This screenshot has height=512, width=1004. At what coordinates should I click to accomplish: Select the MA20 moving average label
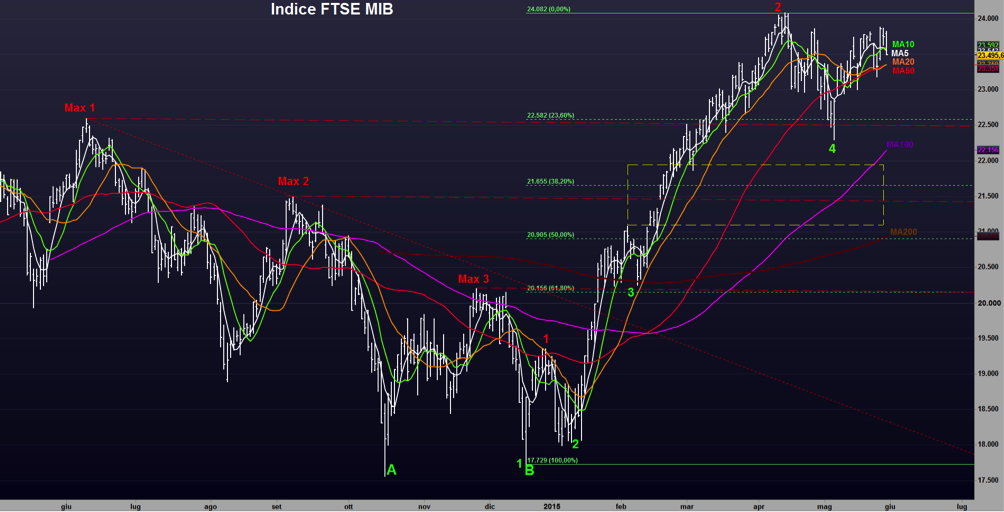pyautogui.click(x=903, y=61)
